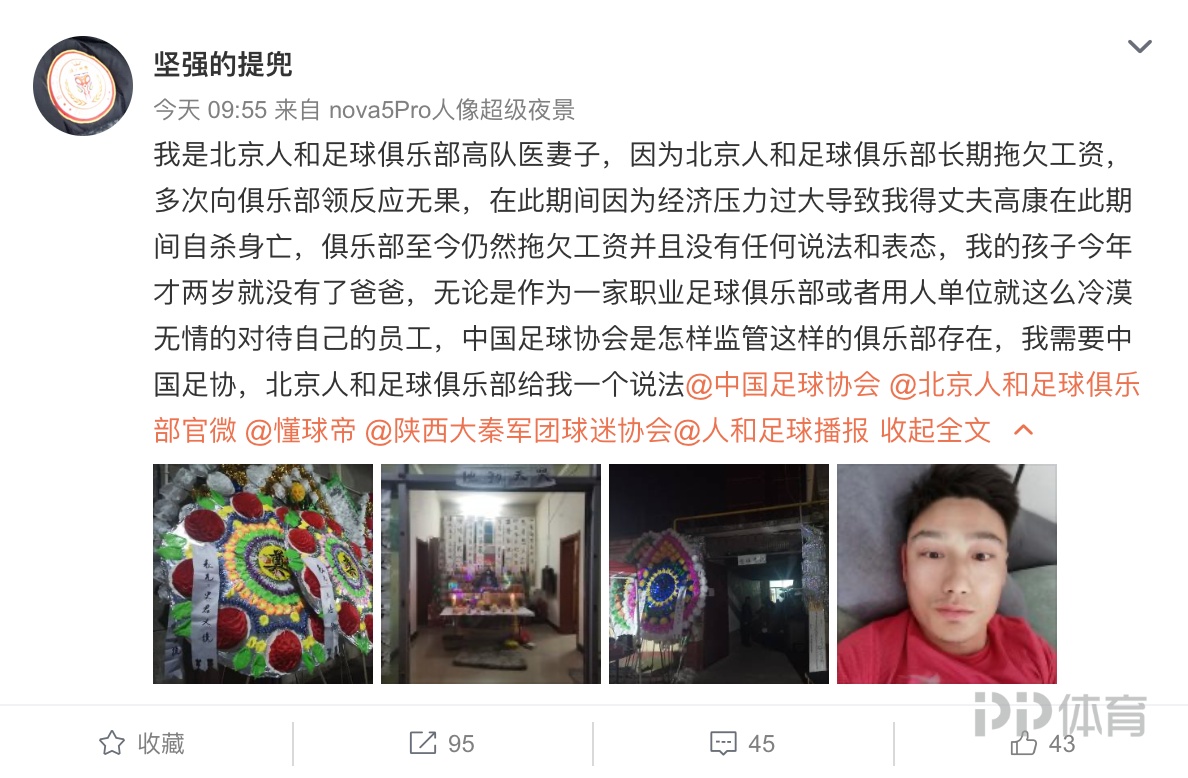Screen dimensions: 1188x778
Task: Click the repost share icon
Action: coord(423,743)
